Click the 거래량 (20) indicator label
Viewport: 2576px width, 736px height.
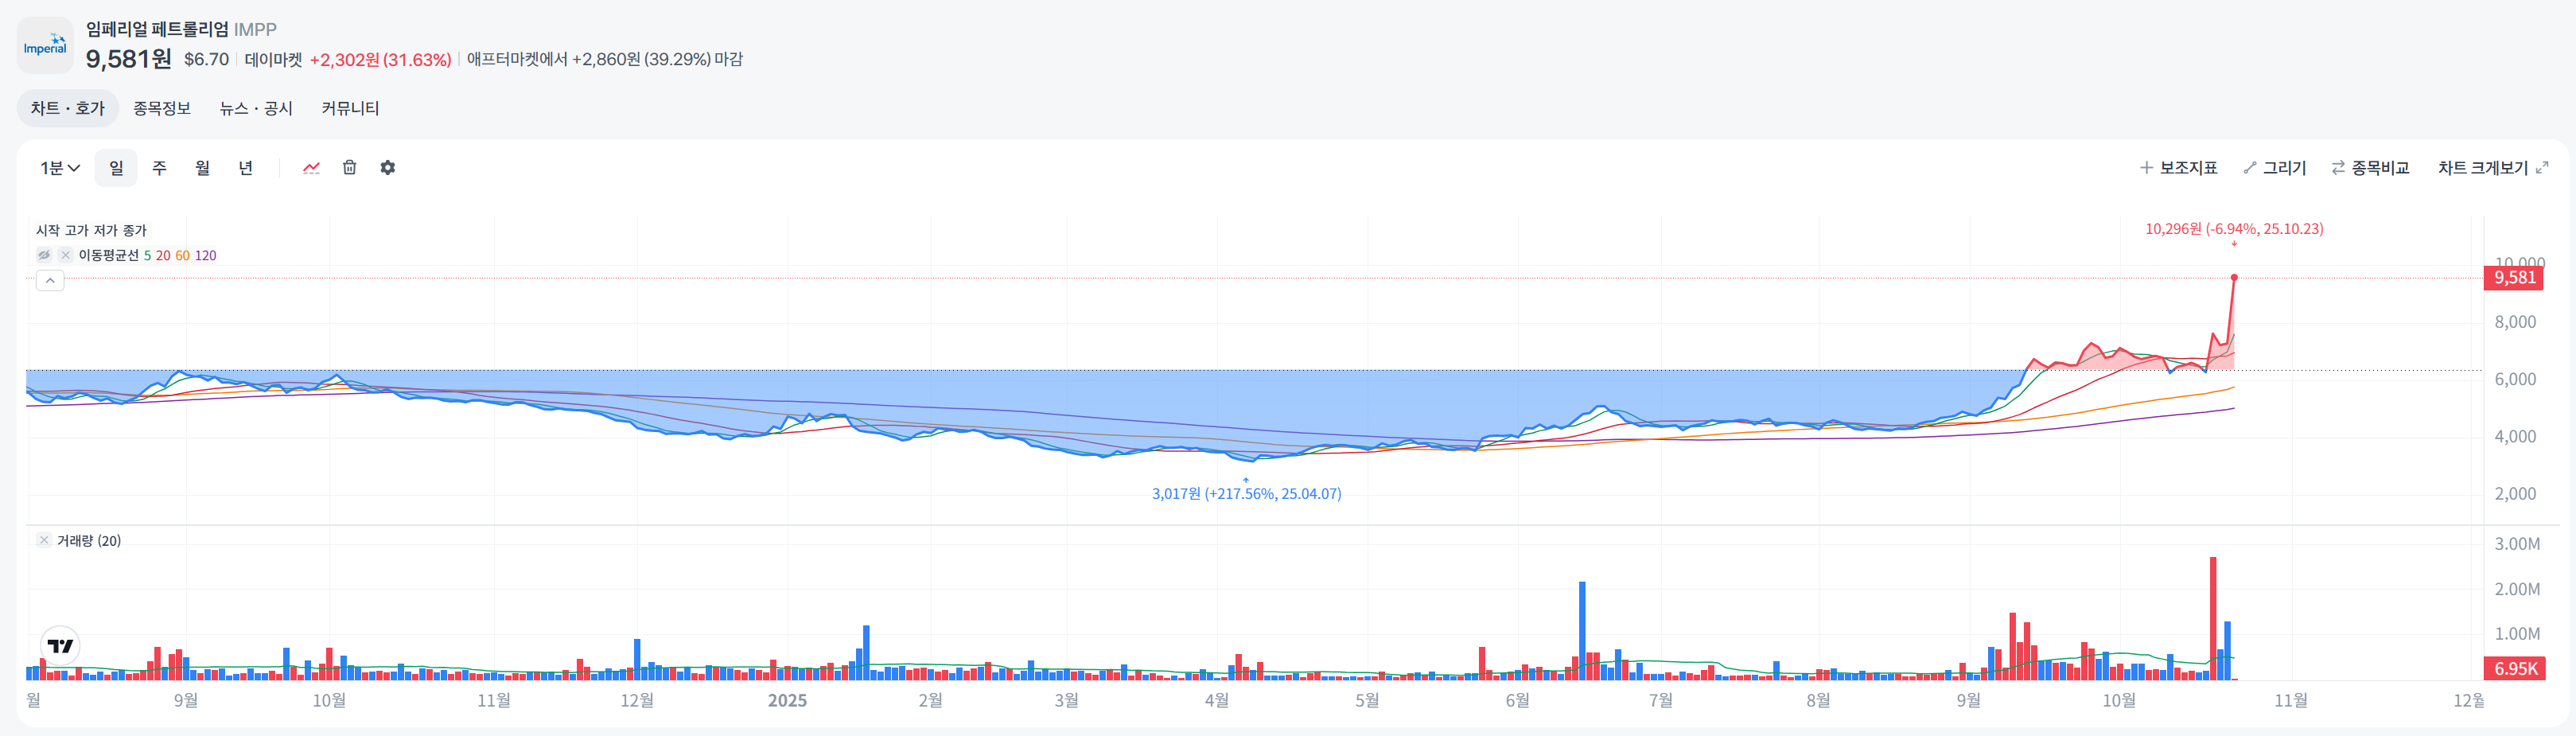click(89, 541)
